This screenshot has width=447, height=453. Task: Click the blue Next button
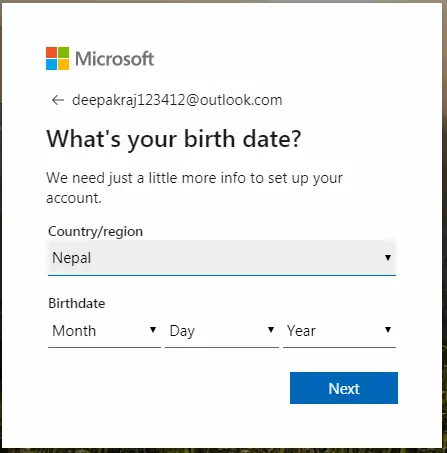click(344, 388)
